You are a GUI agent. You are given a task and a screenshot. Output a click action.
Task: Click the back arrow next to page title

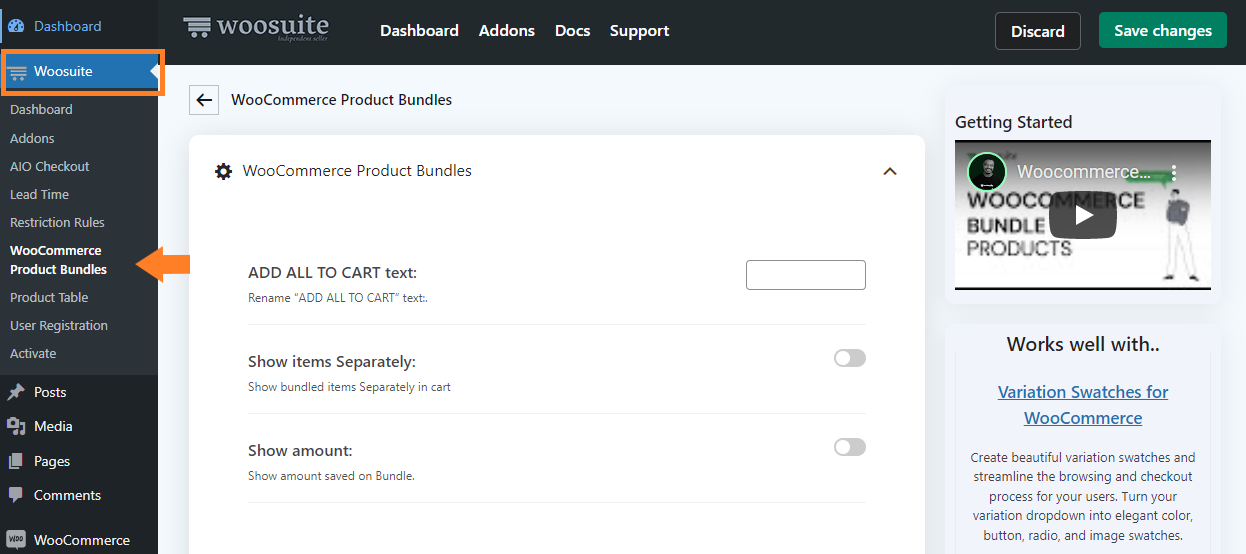204,100
